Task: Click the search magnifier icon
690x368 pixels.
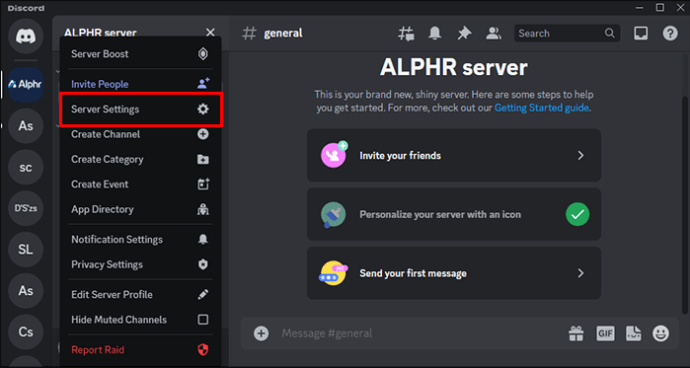Action: pyautogui.click(x=609, y=33)
